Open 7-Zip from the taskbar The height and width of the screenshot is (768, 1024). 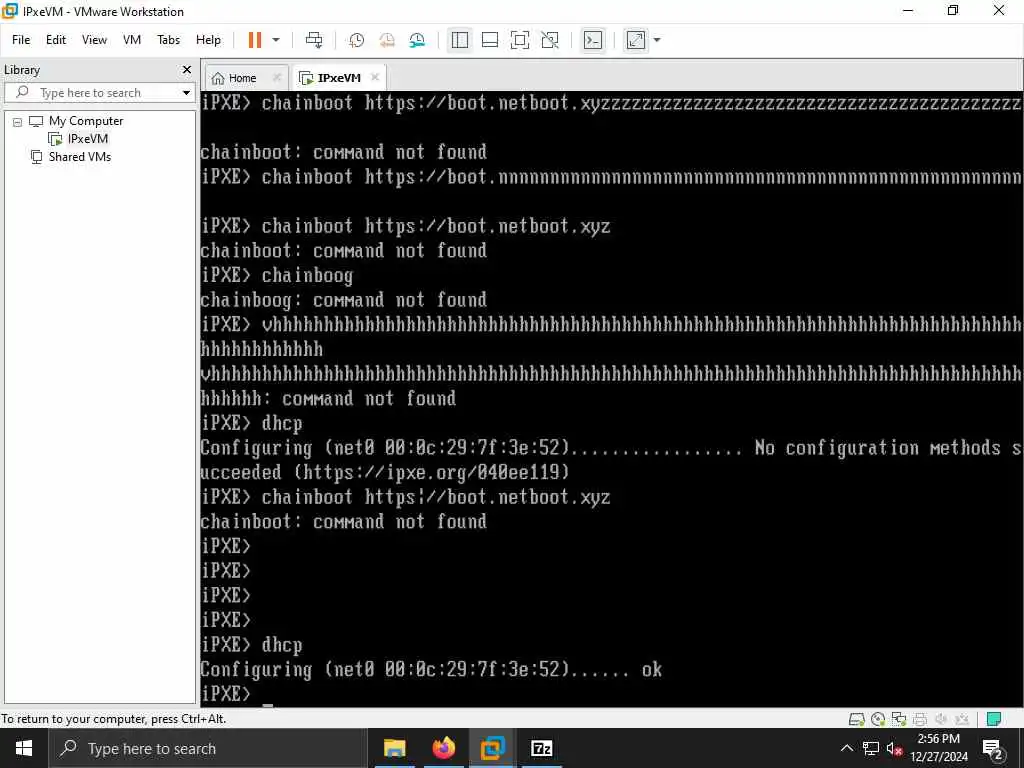pos(541,748)
